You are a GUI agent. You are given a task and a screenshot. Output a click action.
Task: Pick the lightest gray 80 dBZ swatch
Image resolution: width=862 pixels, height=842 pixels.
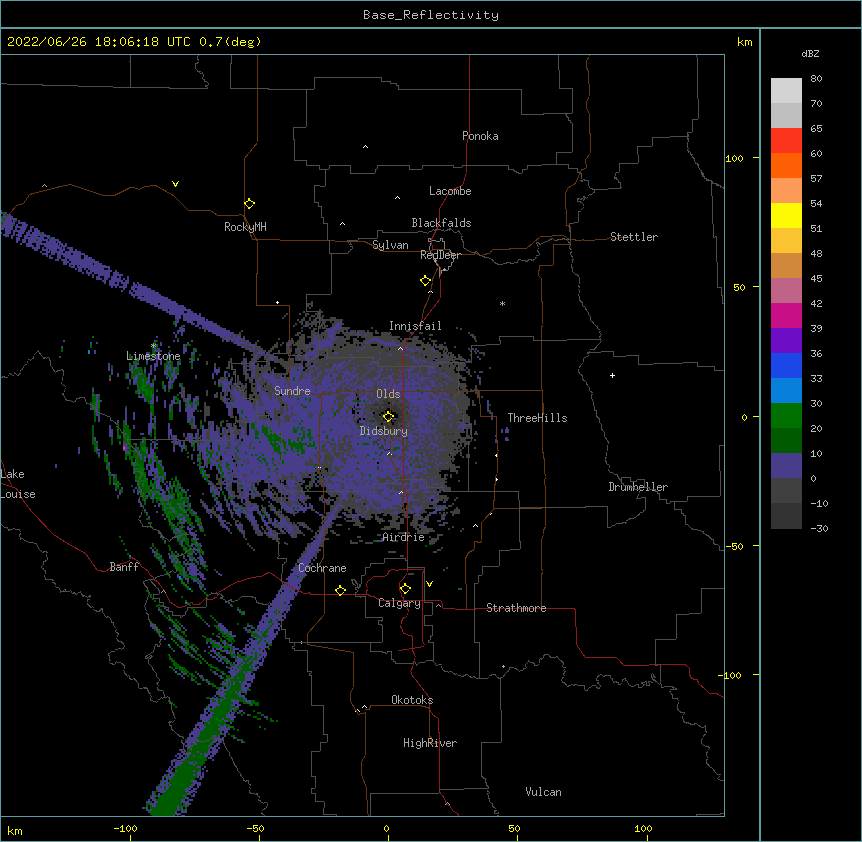coord(786,91)
